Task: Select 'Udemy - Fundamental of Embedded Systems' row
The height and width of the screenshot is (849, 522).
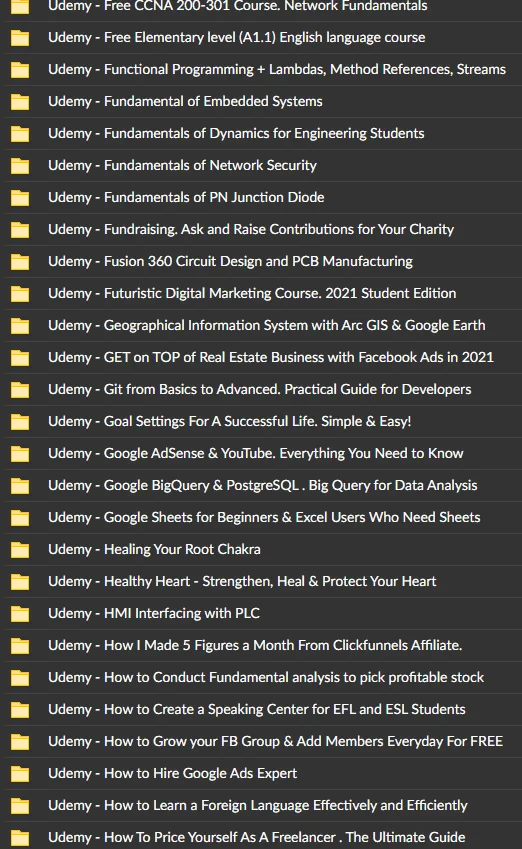Action: point(185,101)
